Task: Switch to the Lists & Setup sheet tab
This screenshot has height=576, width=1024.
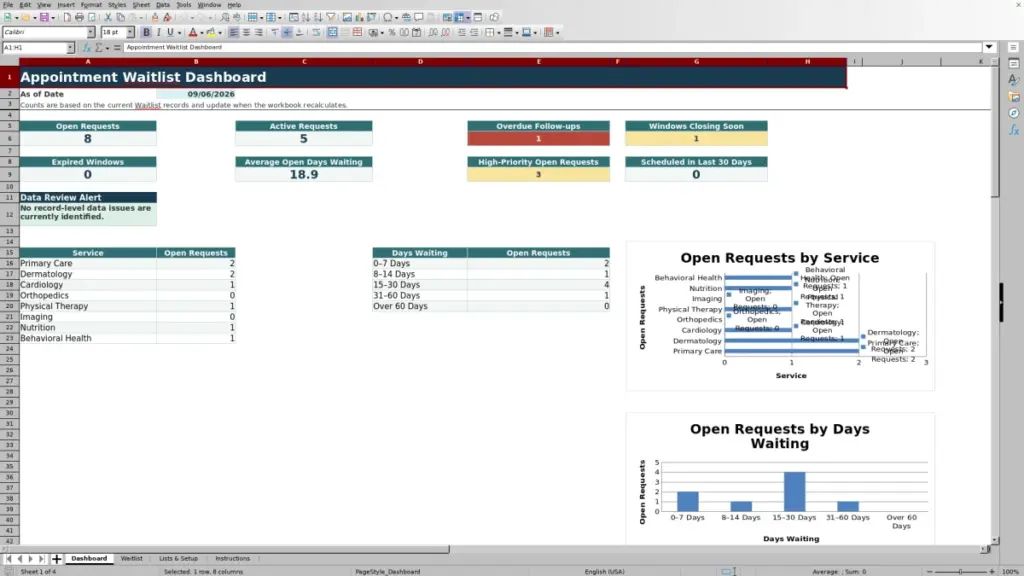Action: (x=178, y=559)
